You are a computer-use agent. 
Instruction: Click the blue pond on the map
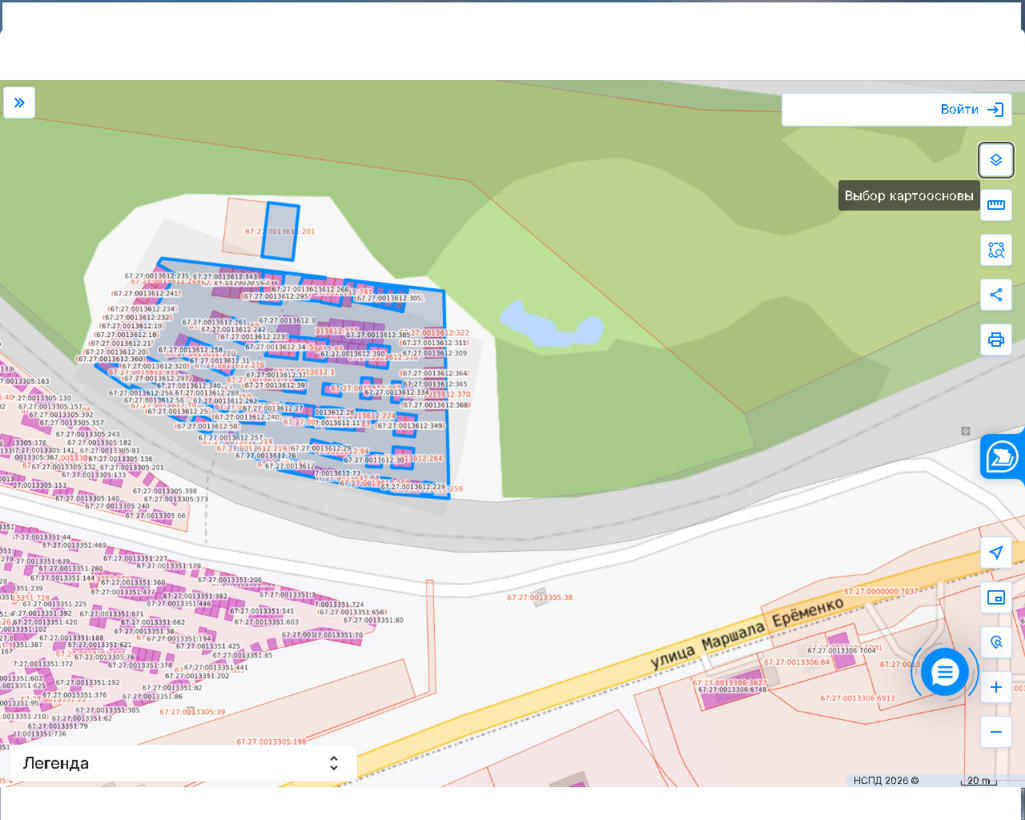point(549,323)
